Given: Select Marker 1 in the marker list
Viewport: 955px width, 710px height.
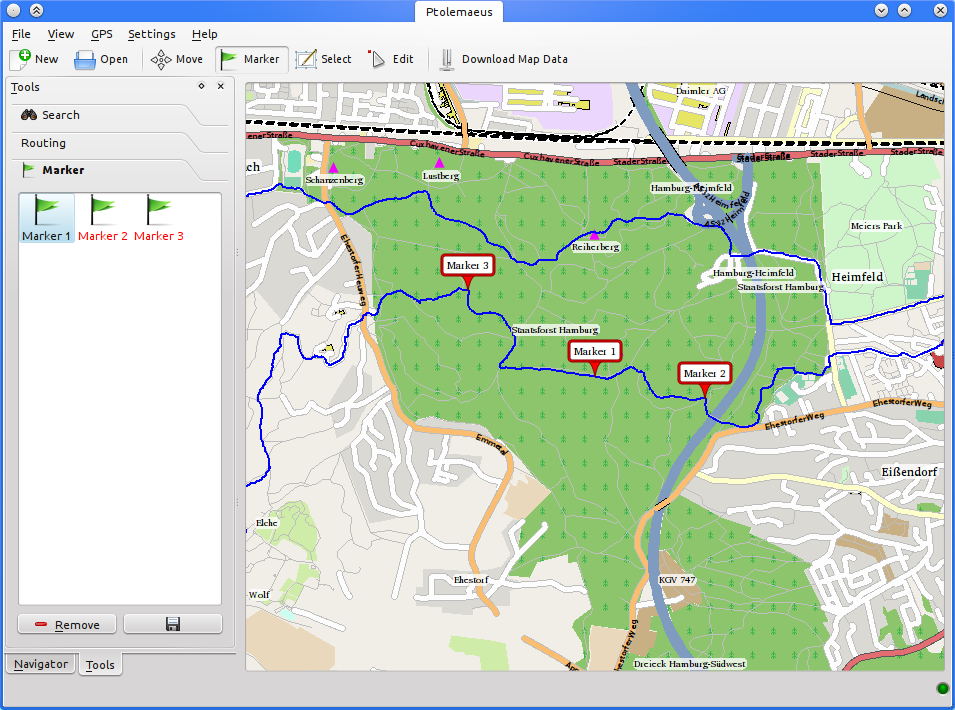Looking at the screenshot, I should tap(47, 219).
